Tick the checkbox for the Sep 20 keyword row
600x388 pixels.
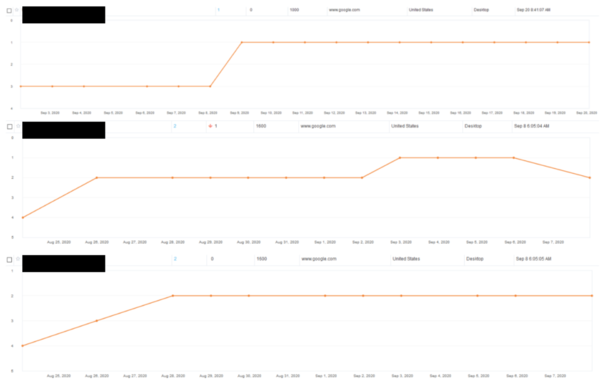10,10
